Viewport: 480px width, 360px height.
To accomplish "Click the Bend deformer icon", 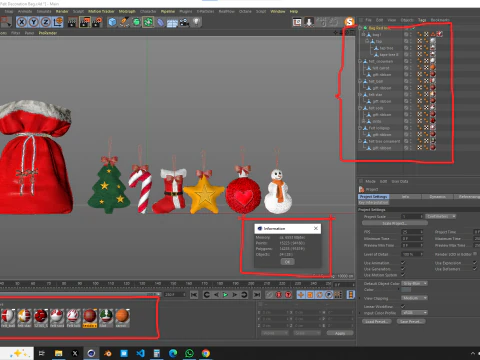I will click(x=160, y=22).
